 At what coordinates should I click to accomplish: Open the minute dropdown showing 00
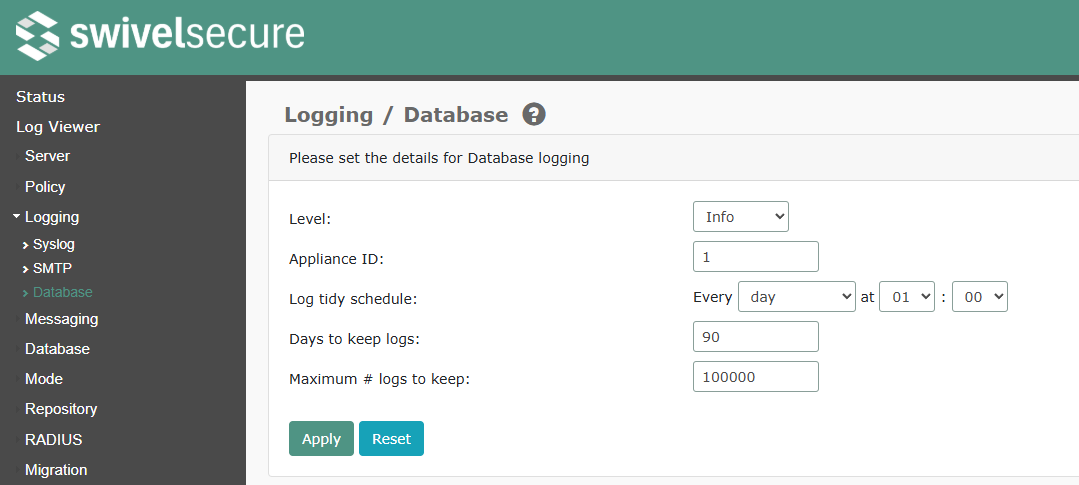pyautogui.click(x=980, y=297)
